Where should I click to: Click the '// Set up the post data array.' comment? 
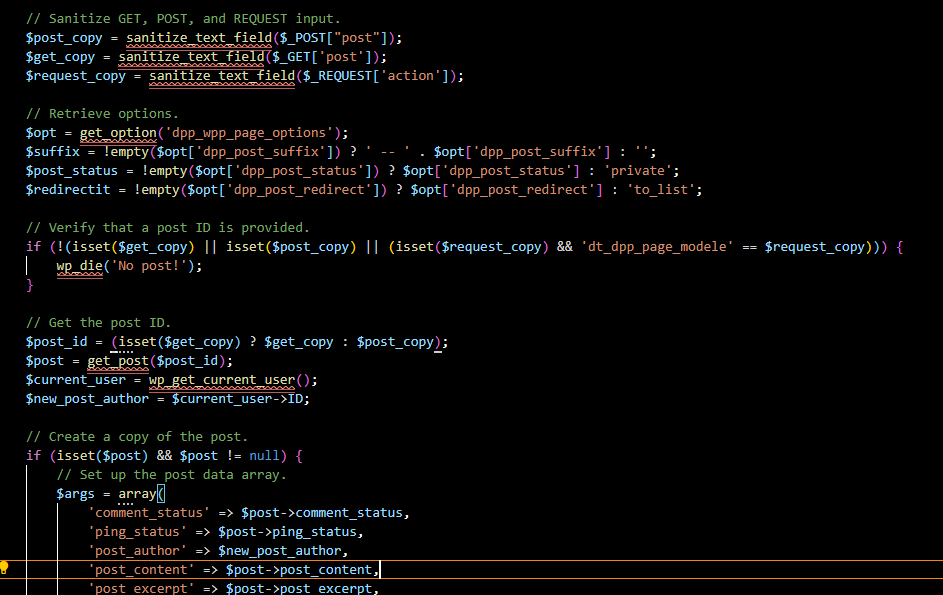coord(171,475)
